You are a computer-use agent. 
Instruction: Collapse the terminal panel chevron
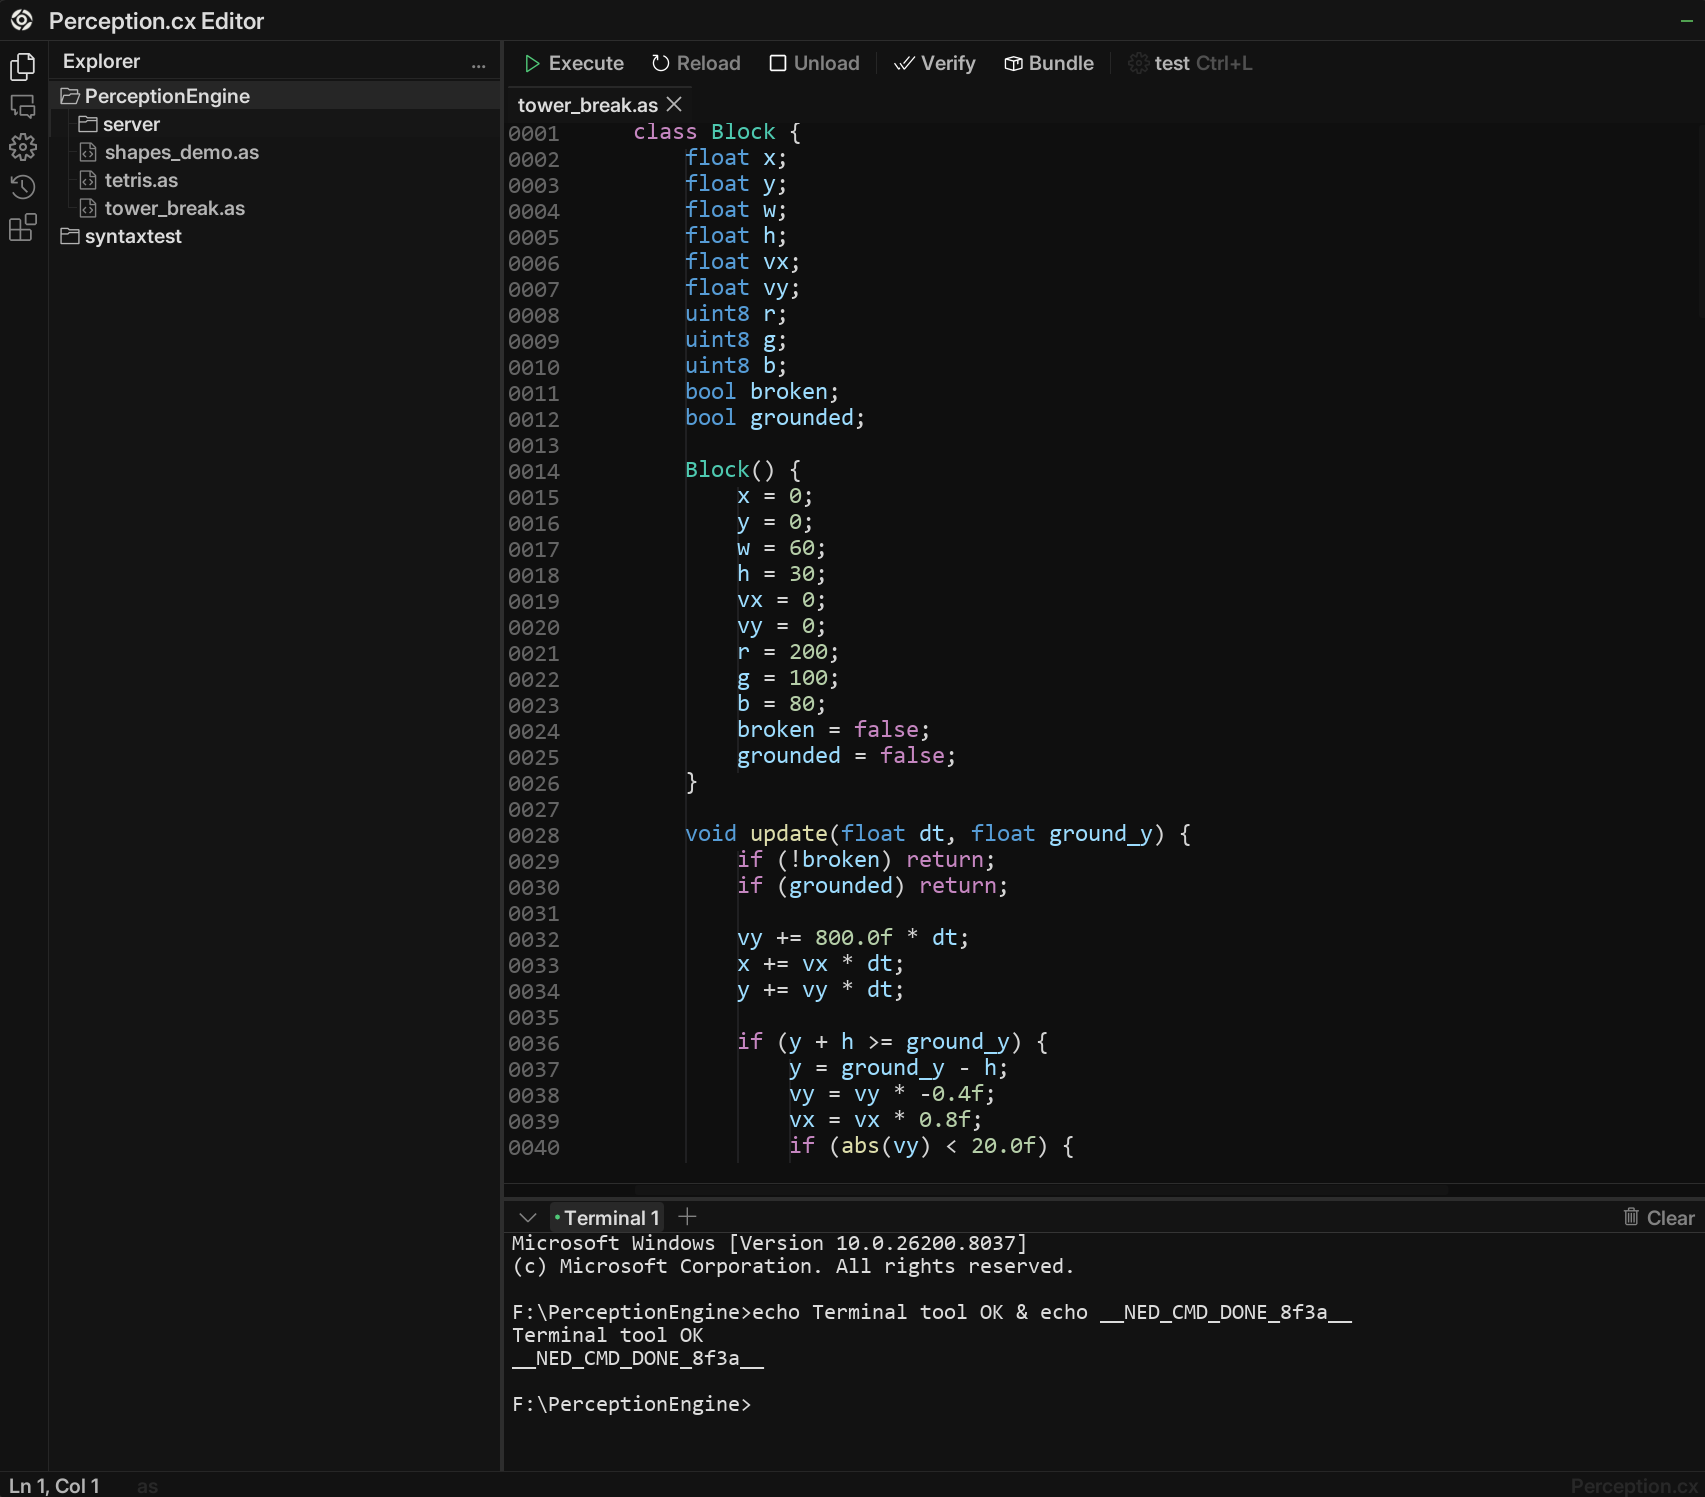click(x=528, y=1217)
